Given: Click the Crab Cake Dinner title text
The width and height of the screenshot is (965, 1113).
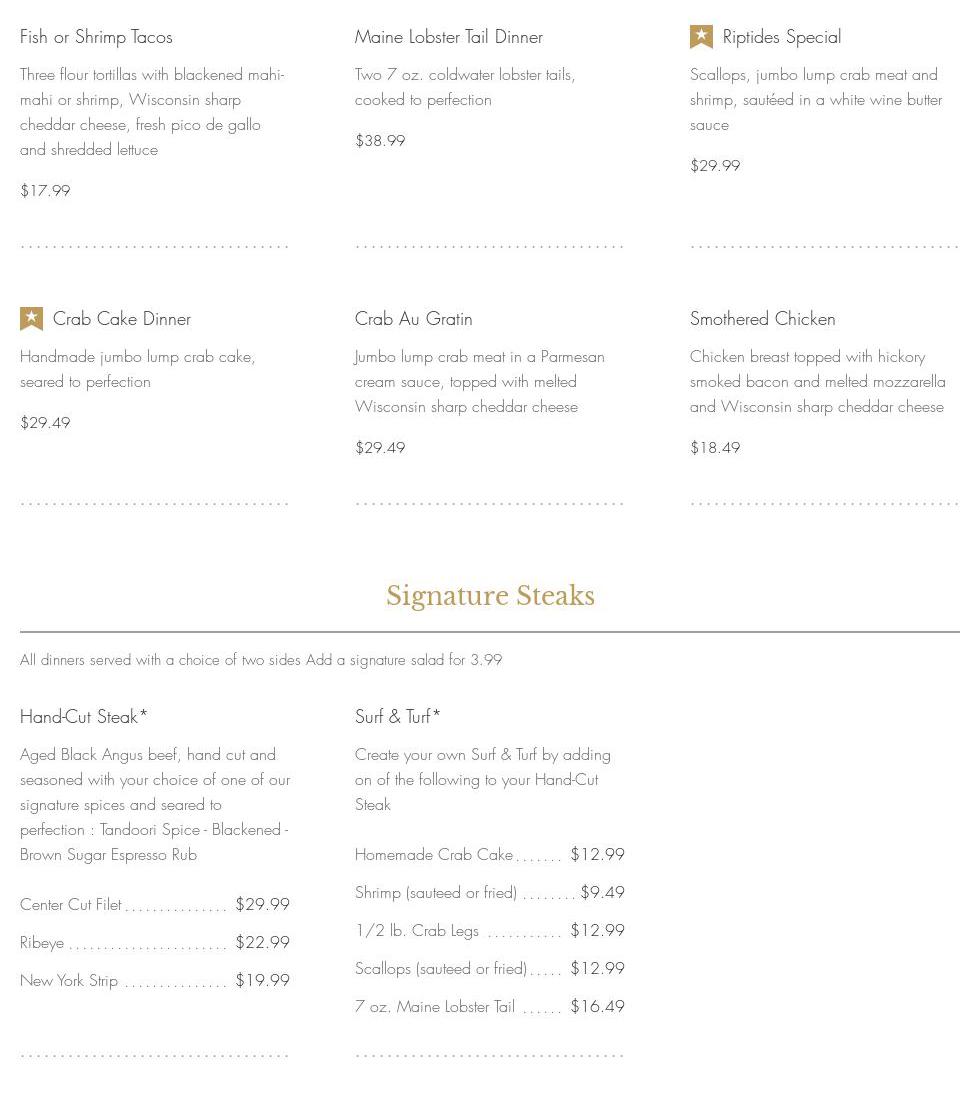Looking at the screenshot, I should tap(121, 319).
